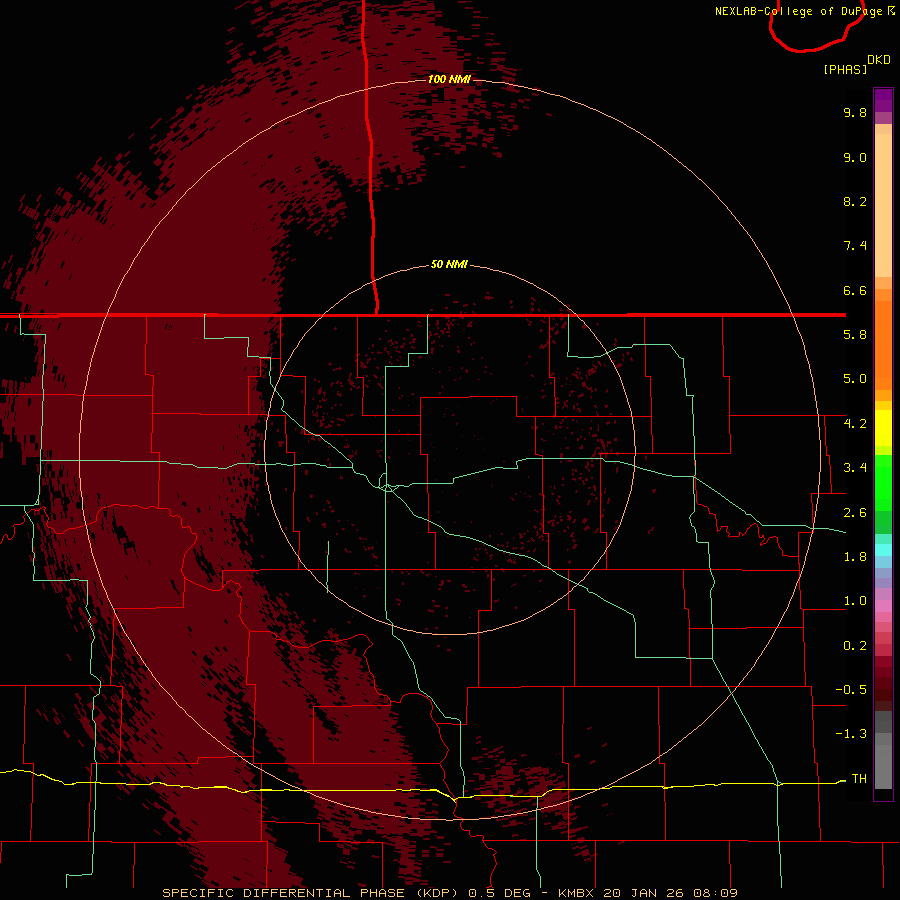900x900 pixels.
Task: Click the NEXLAB-College of DuPage label
Action: coord(798,11)
